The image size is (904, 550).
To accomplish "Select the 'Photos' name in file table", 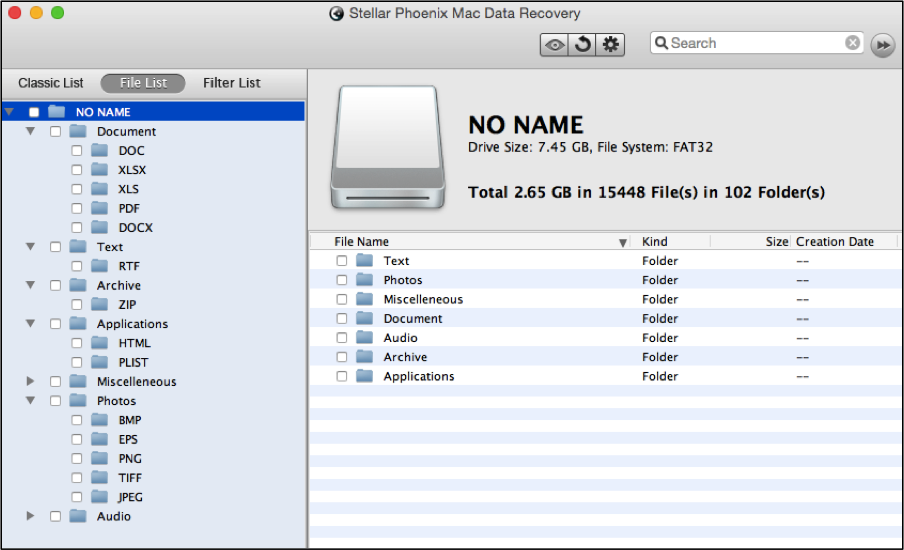I will click(x=403, y=280).
